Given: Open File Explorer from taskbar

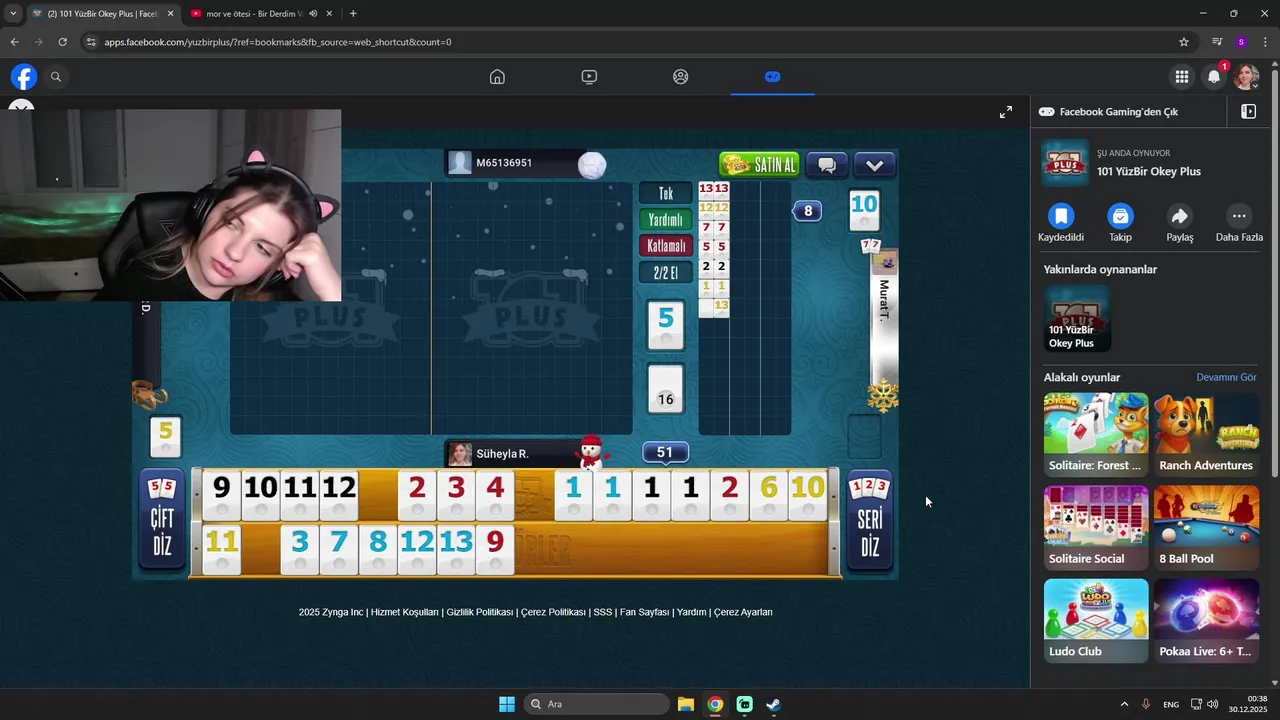Looking at the screenshot, I should [686, 704].
